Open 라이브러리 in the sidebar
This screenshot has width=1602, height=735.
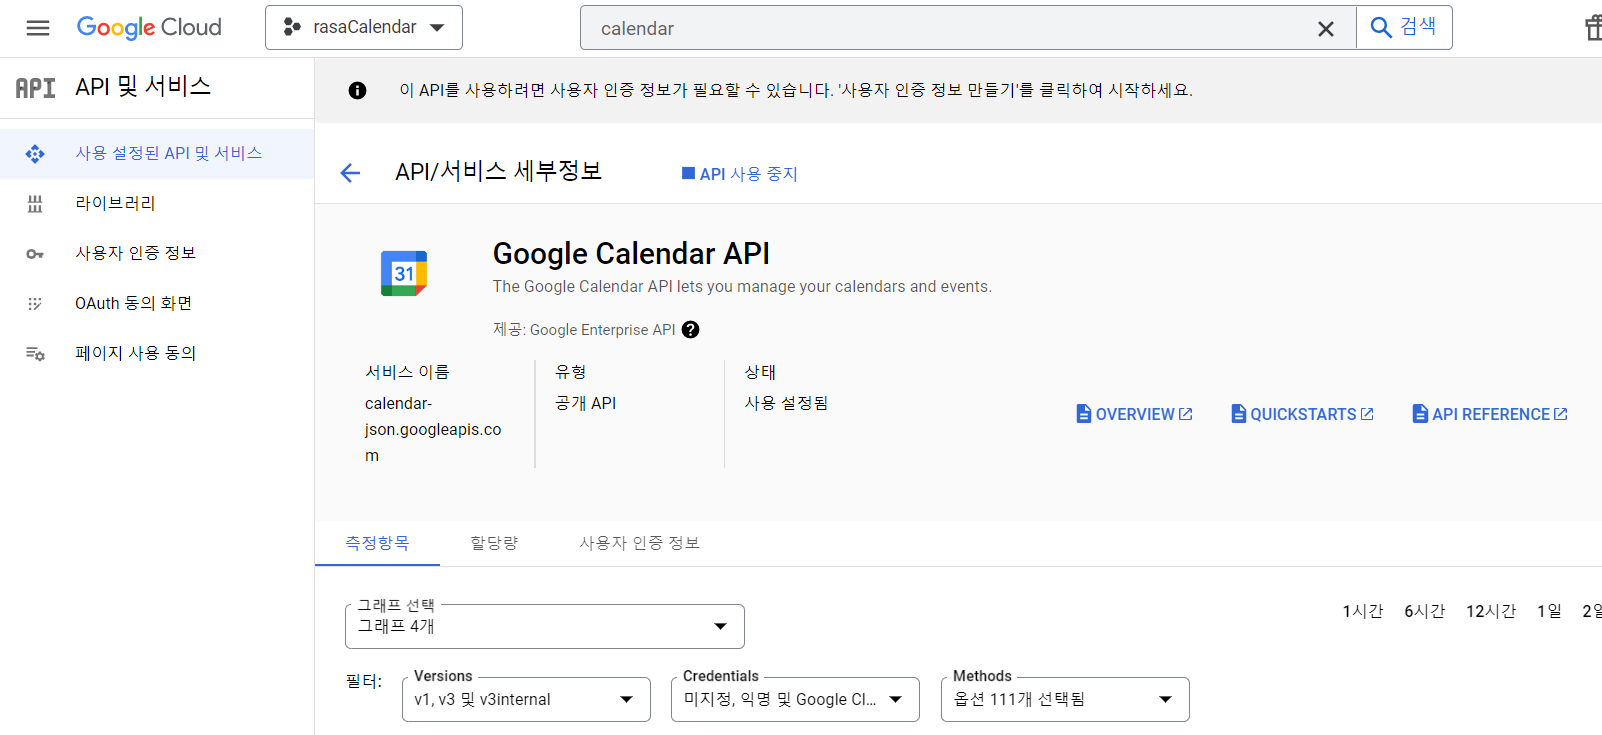(157, 204)
